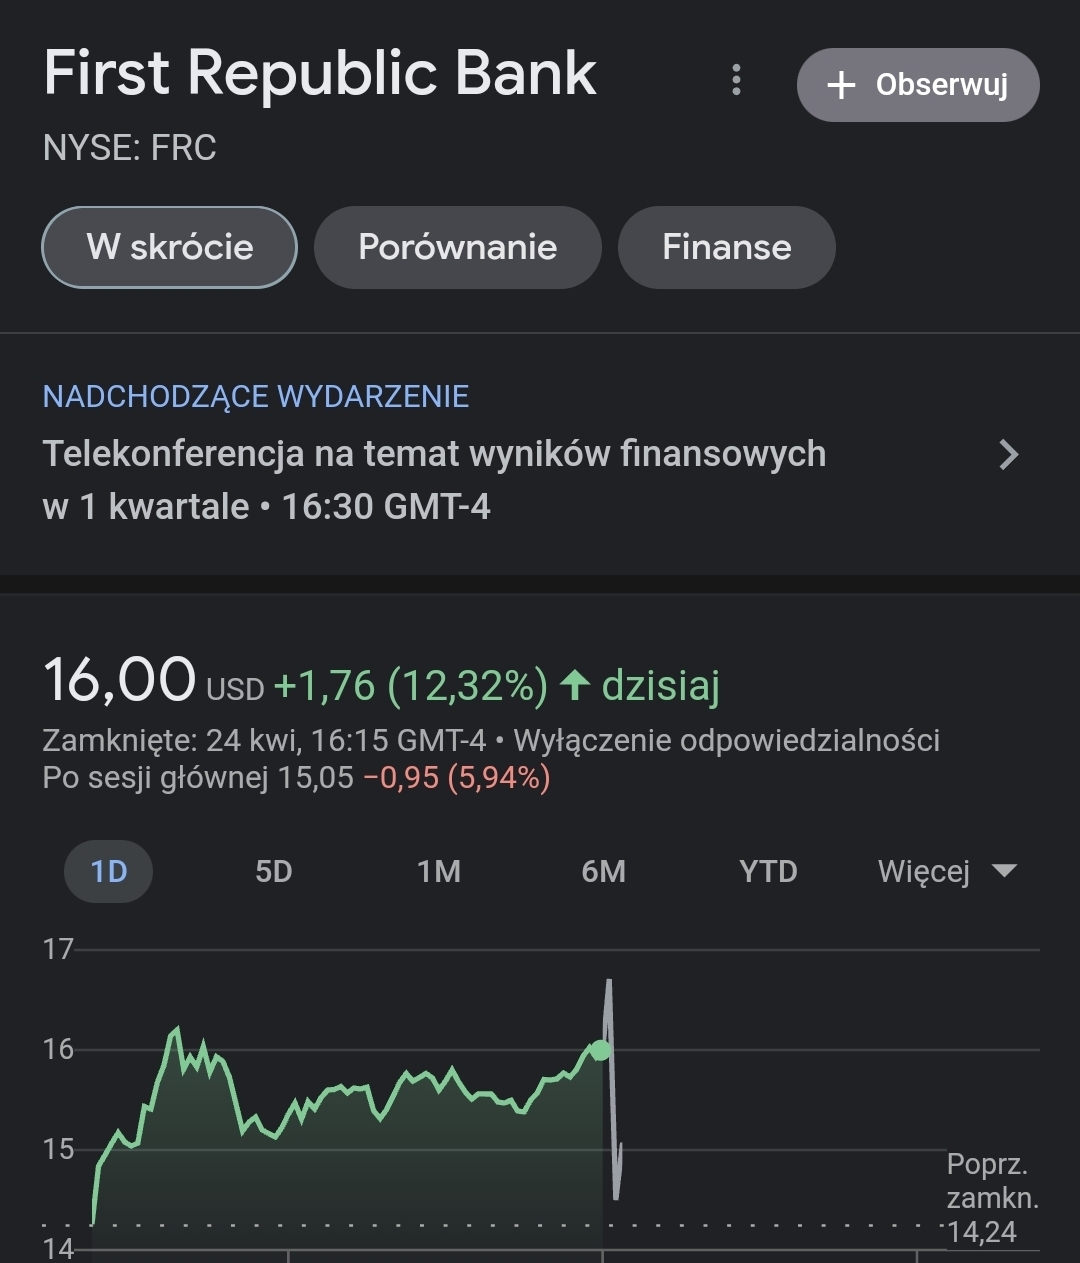Open the three-dot more options menu

737,80
